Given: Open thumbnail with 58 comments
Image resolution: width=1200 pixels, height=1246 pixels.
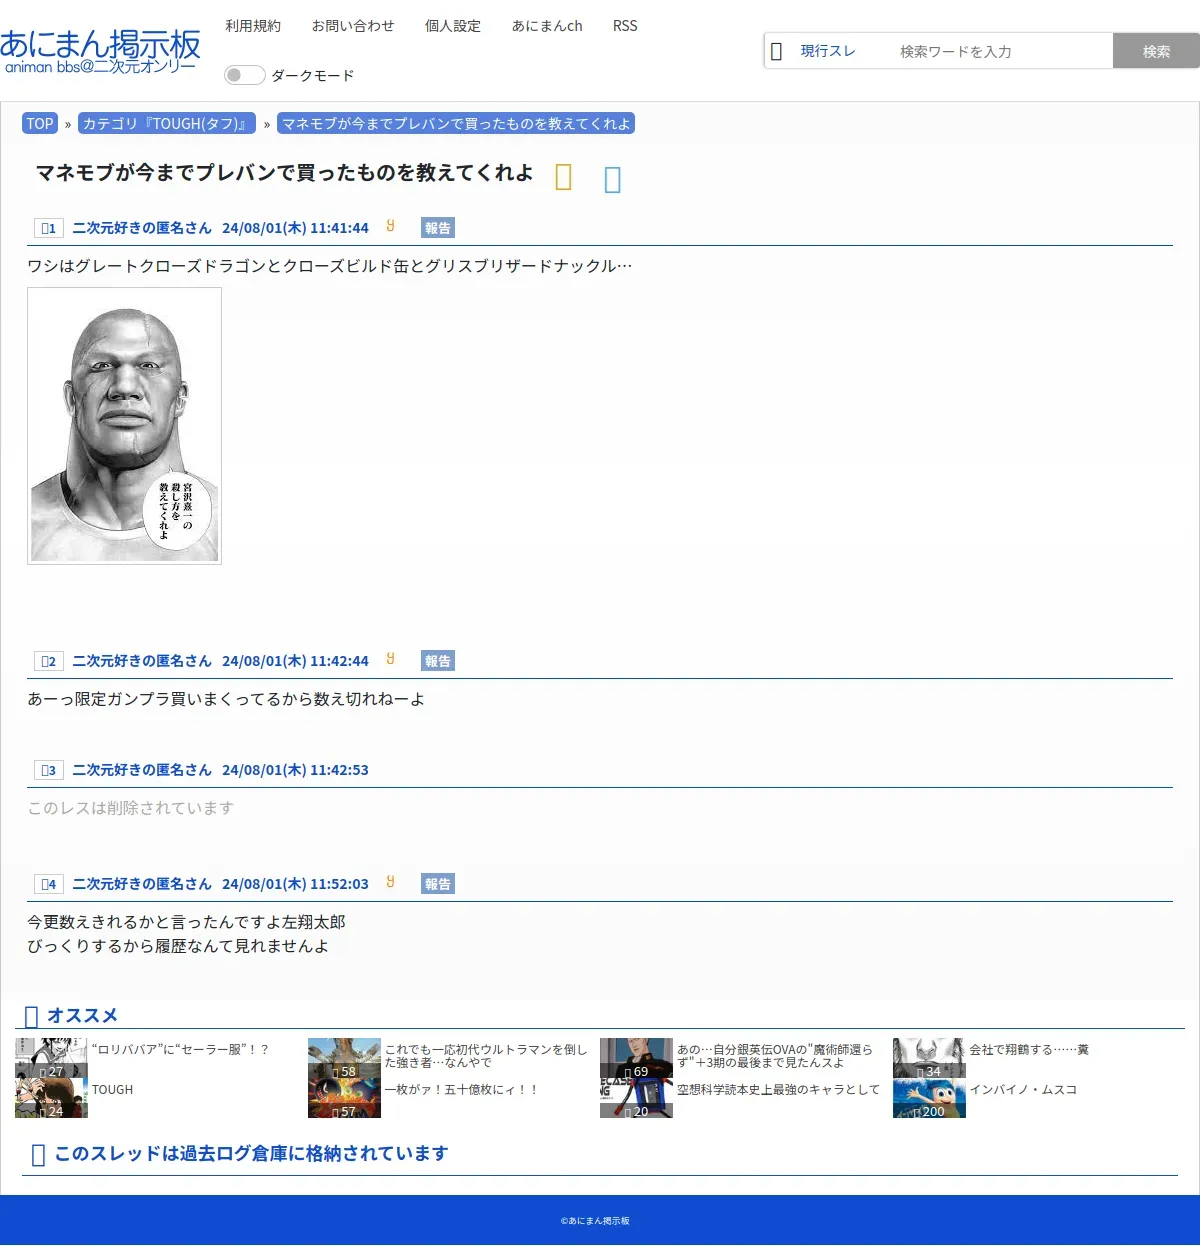Looking at the screenshot, I should pos(344,1058).
